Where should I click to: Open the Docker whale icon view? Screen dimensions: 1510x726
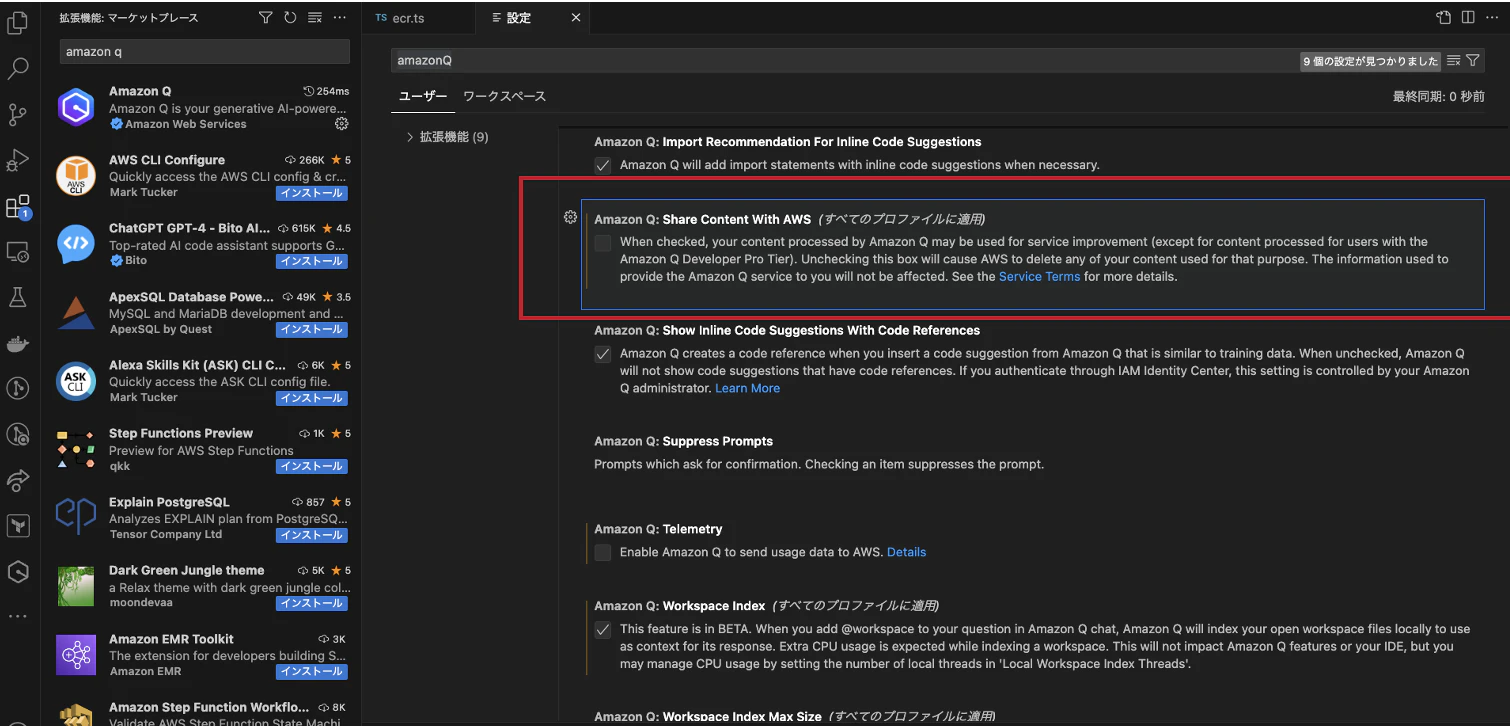[18, 343]
